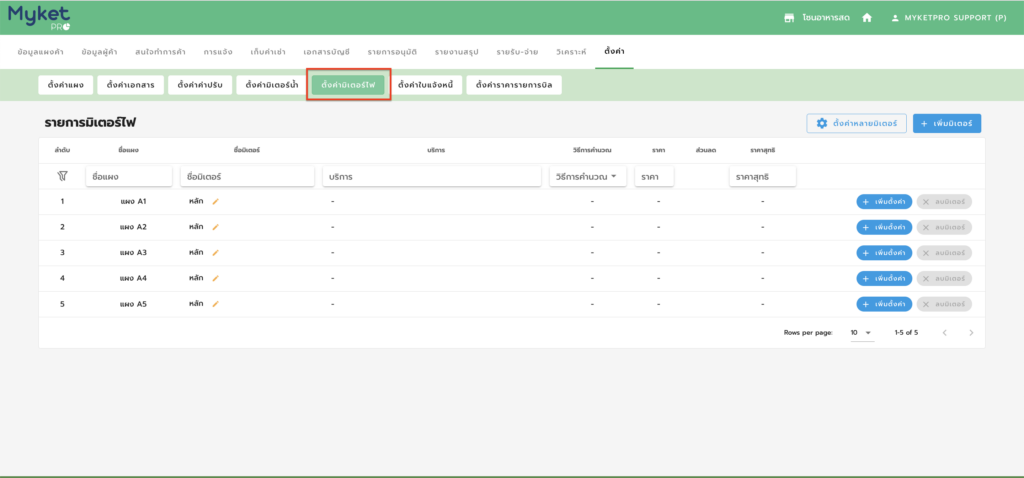Go to previous page chevron

pyautogui.click(x=944, y=333)
